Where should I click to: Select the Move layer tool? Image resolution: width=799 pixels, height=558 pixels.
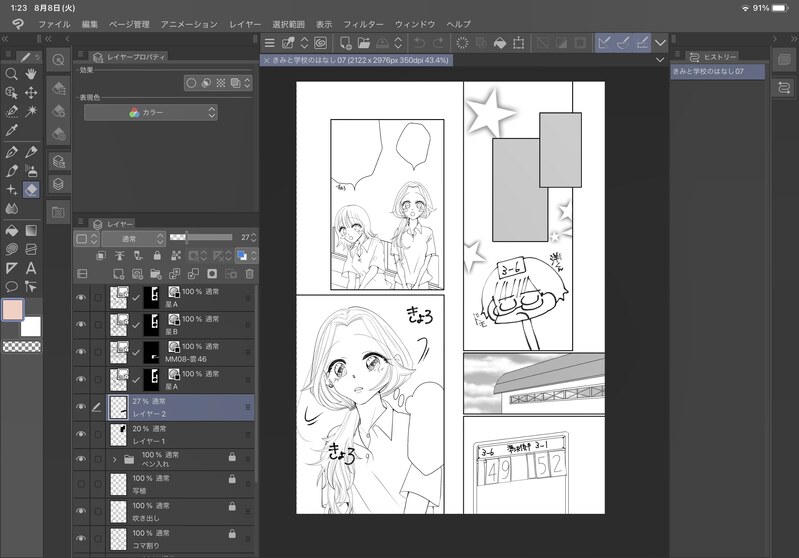tap(31, 93)
